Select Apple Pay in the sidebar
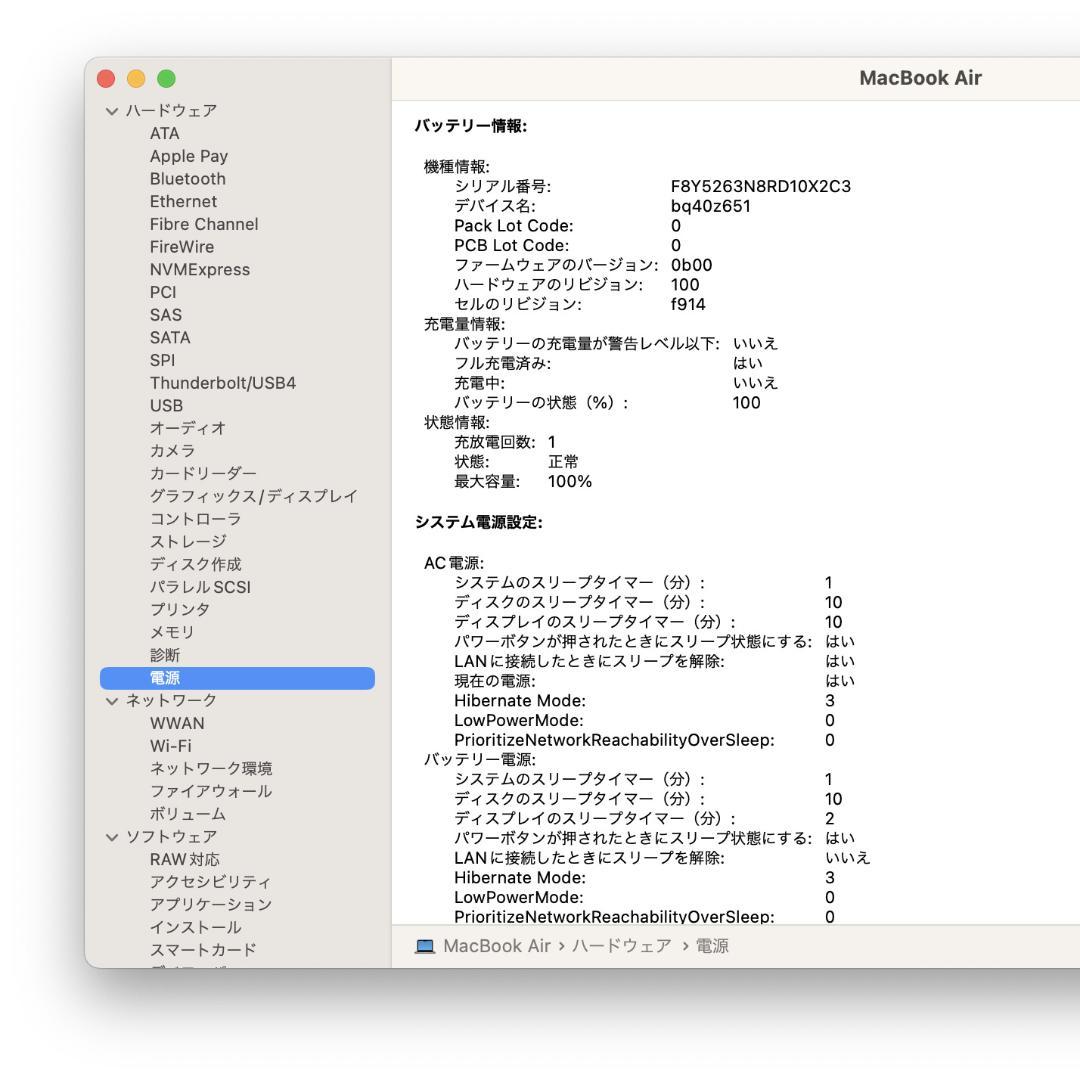 (189, 155)
